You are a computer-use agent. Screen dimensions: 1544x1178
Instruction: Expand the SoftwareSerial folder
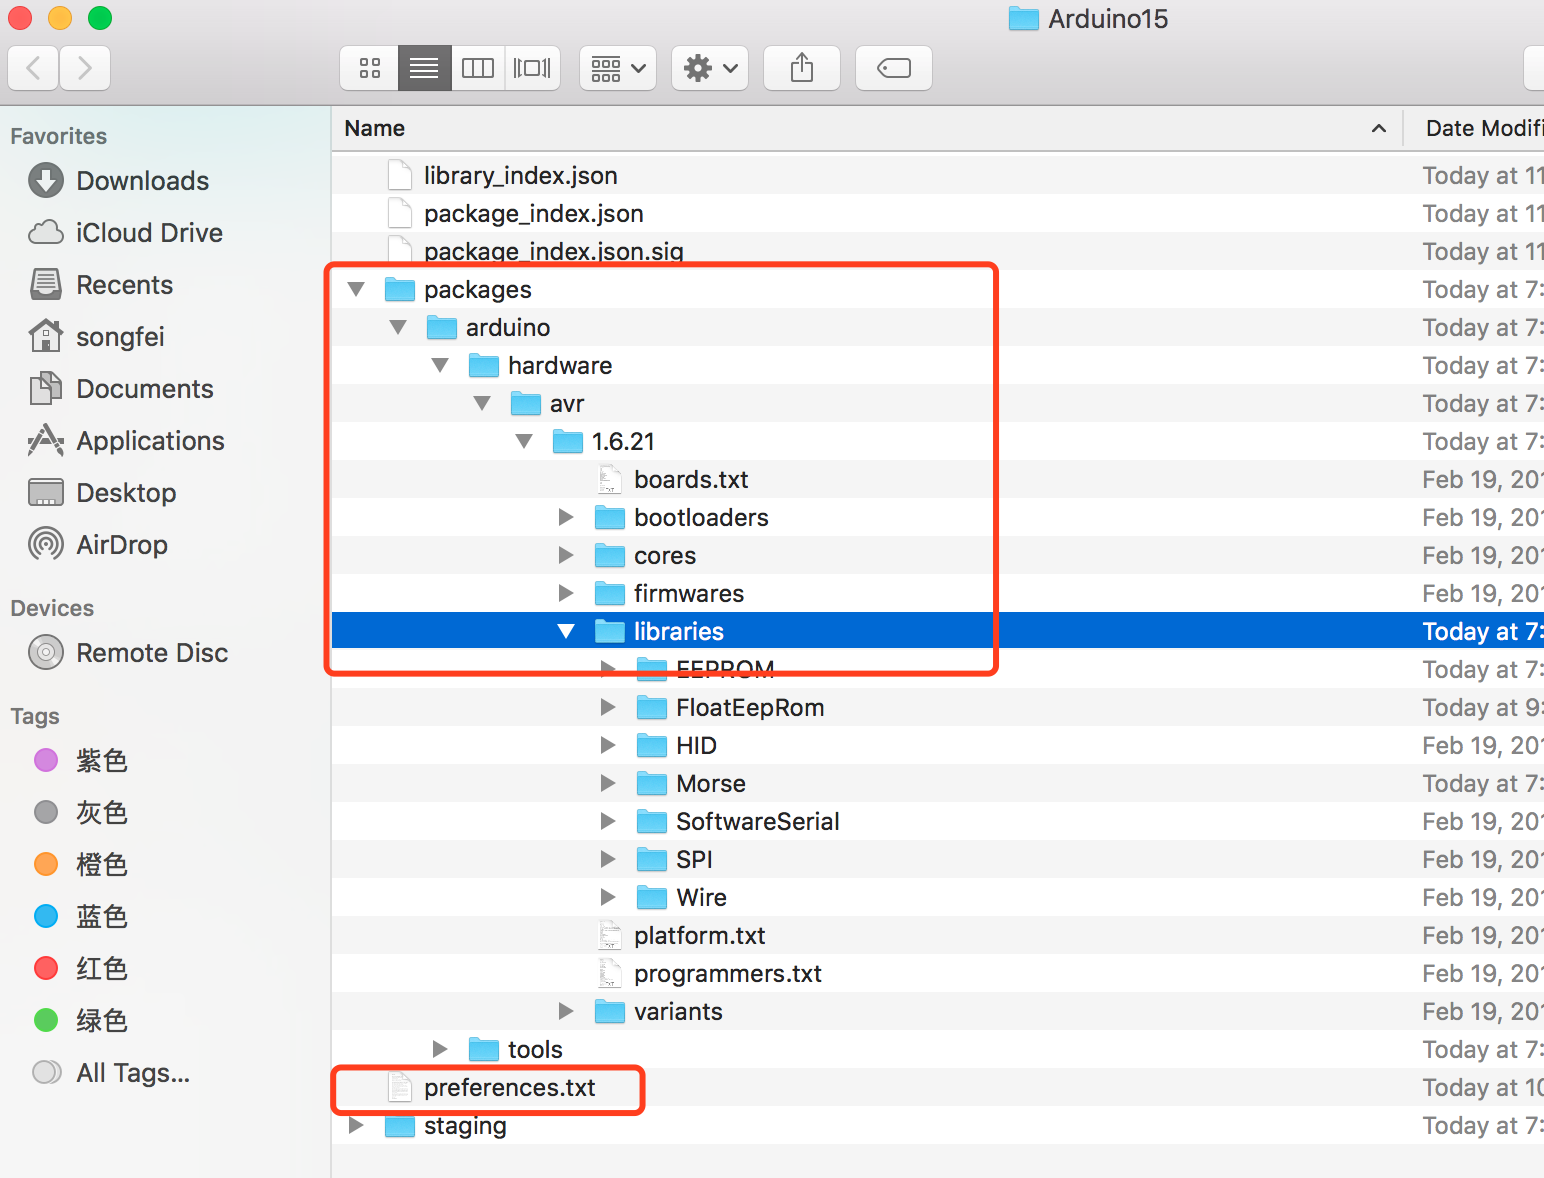pos(608,821)
